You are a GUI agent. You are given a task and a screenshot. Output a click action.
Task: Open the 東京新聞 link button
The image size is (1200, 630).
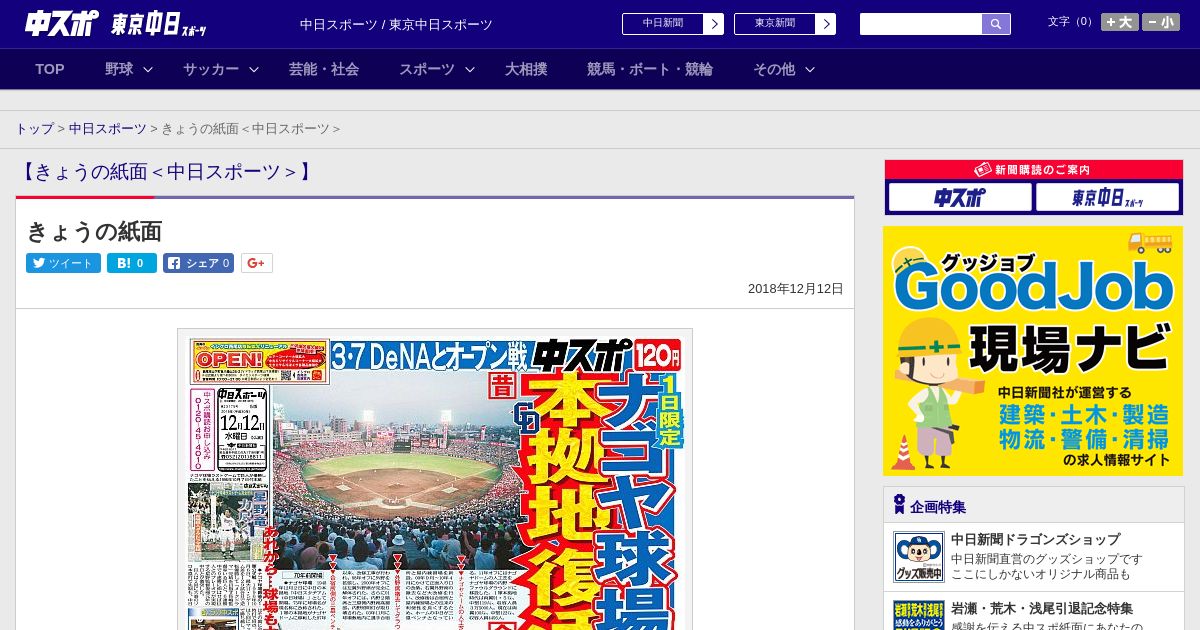click(785, 24)
